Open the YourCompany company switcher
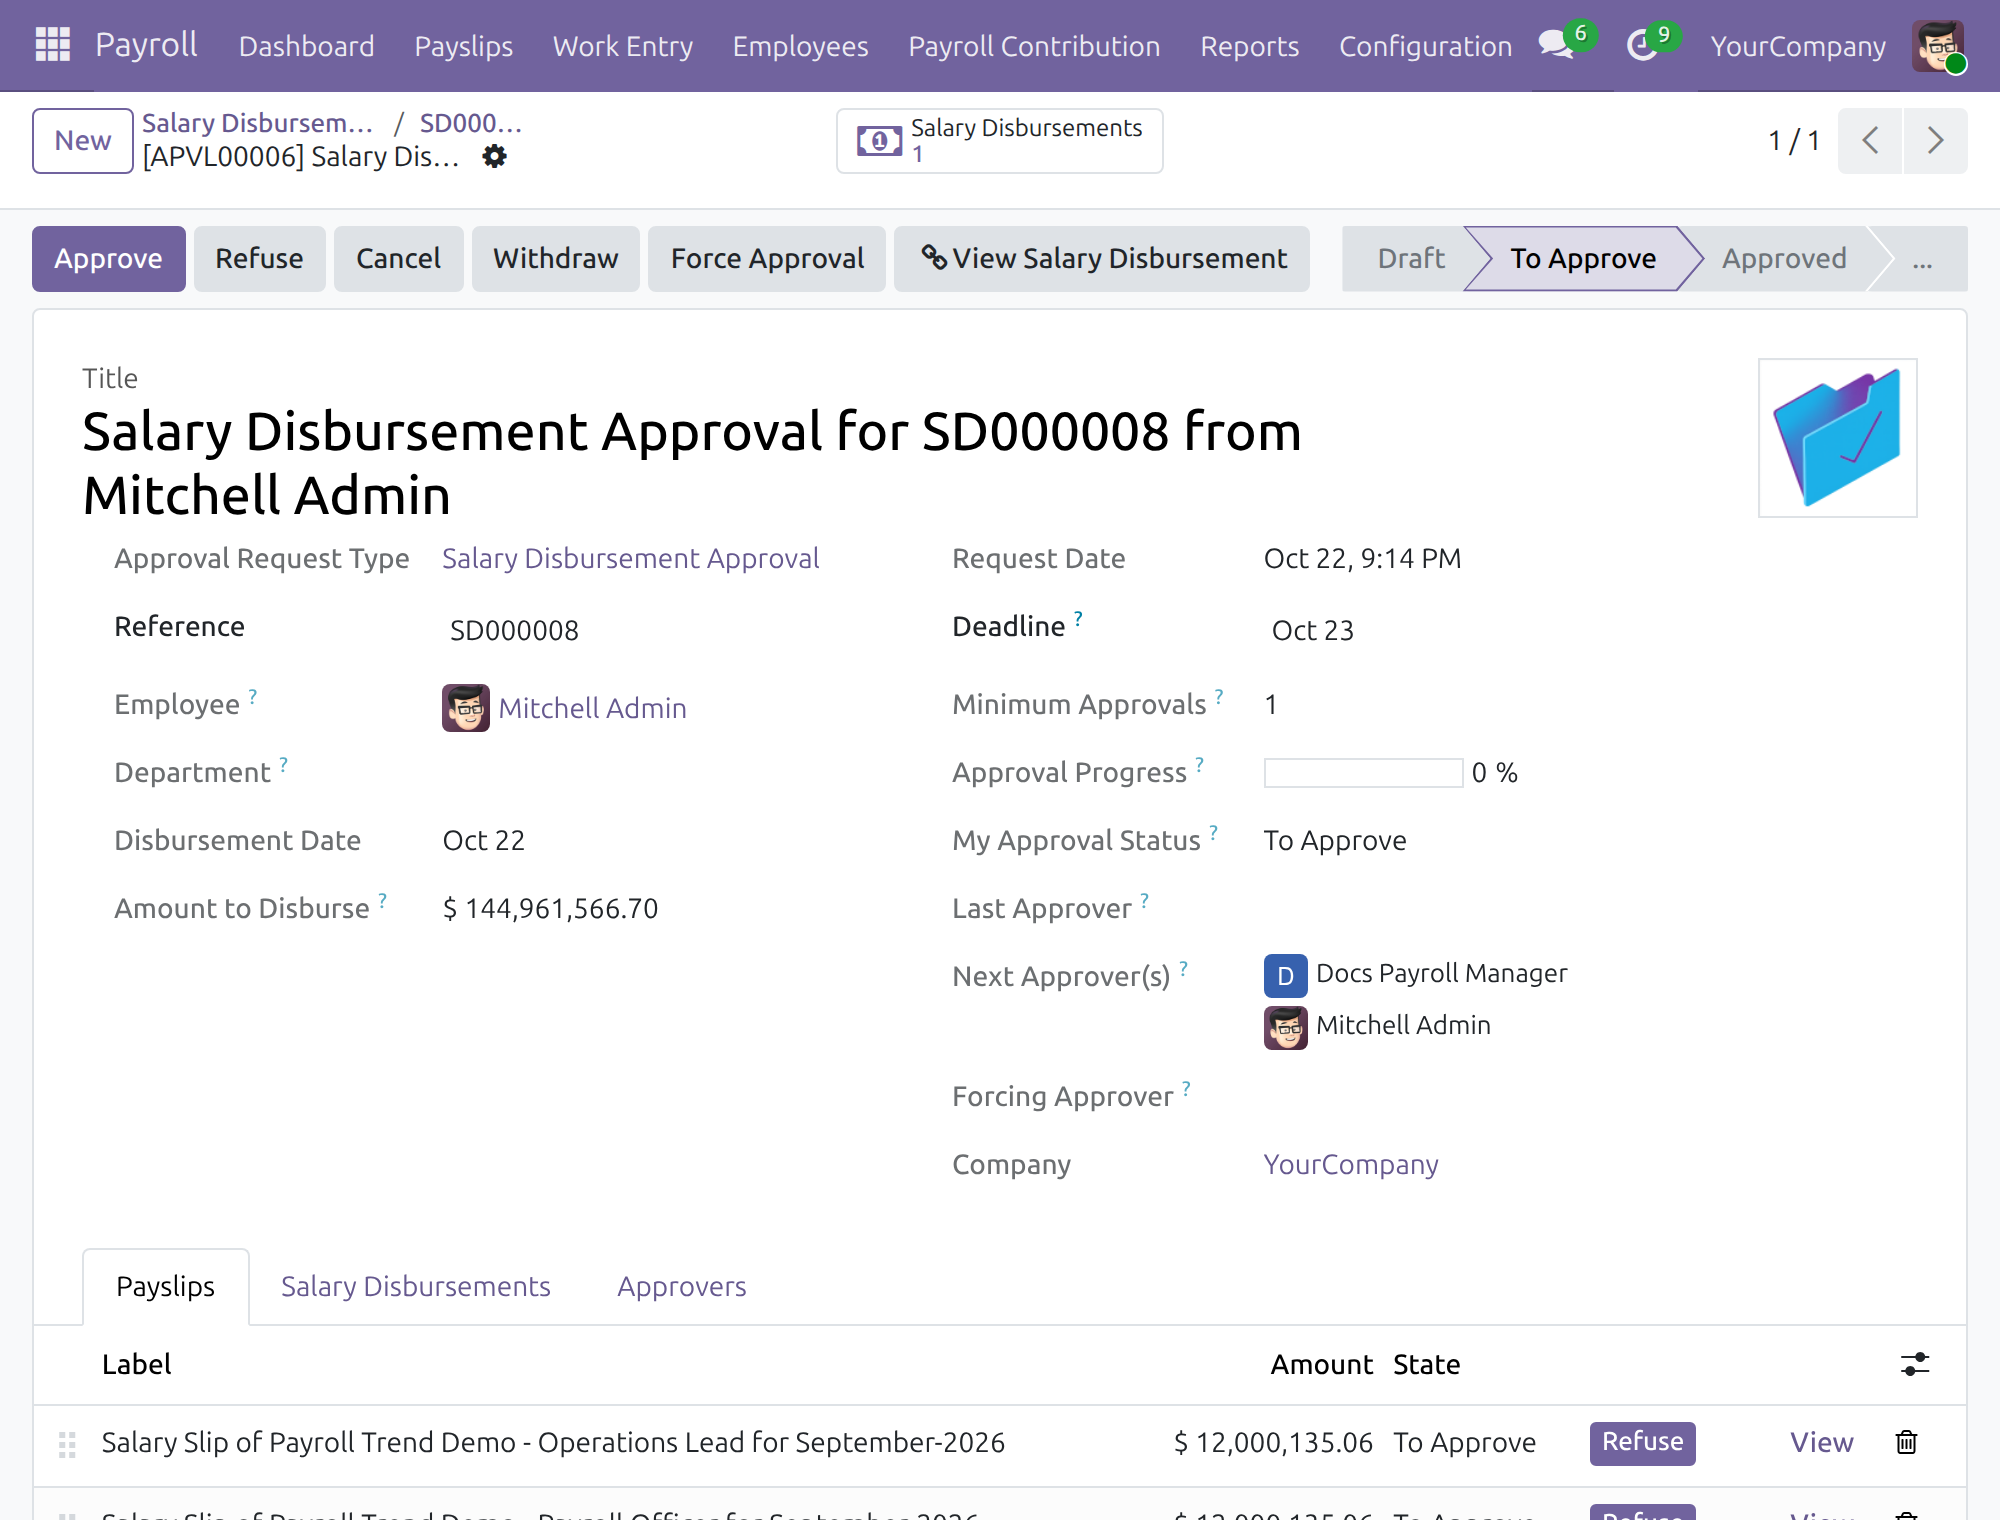Viewport: 2000px width, 1520px height. (x=1797, y=46)
